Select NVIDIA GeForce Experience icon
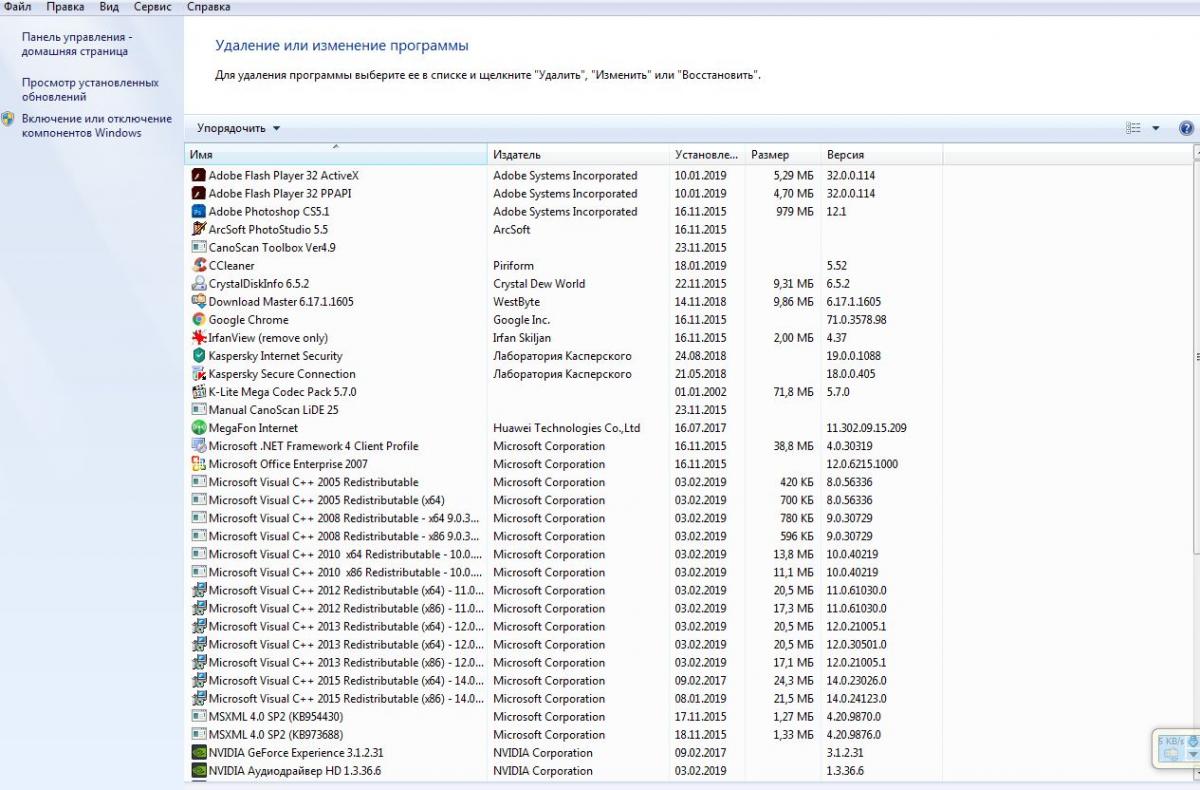 (x=198, y=753)
